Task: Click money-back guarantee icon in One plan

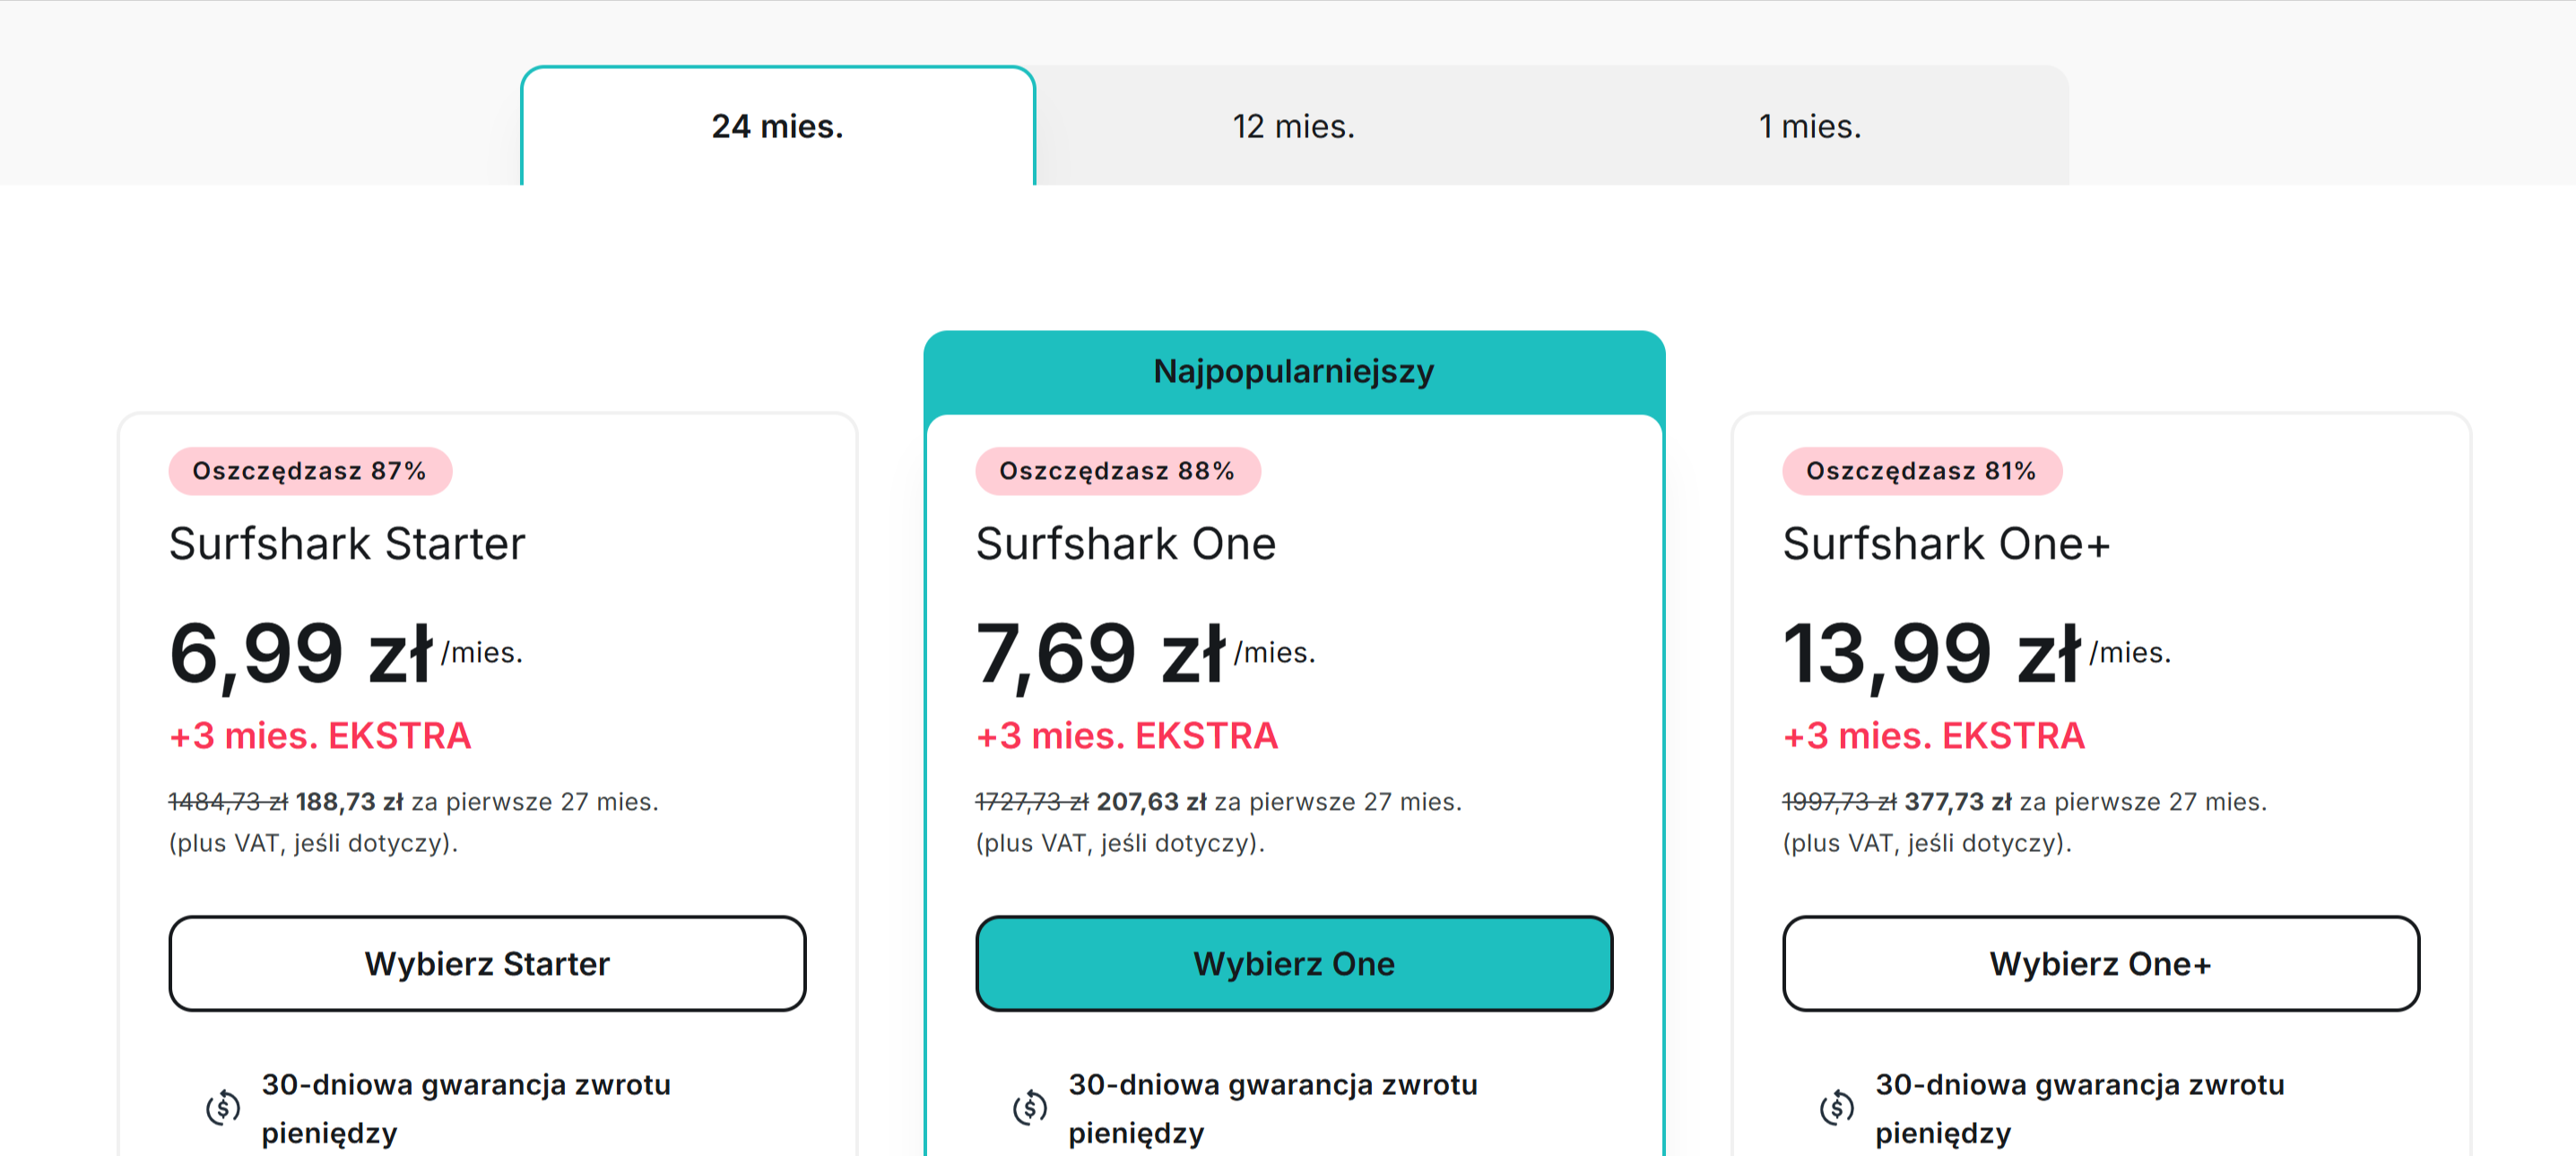Action: 1030,1107
